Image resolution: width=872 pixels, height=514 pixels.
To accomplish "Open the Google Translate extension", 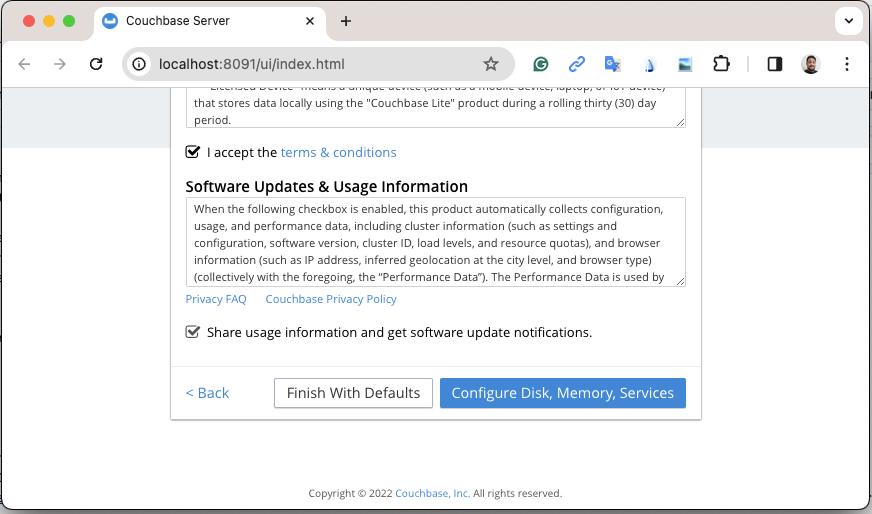I will tap(612, 65).
